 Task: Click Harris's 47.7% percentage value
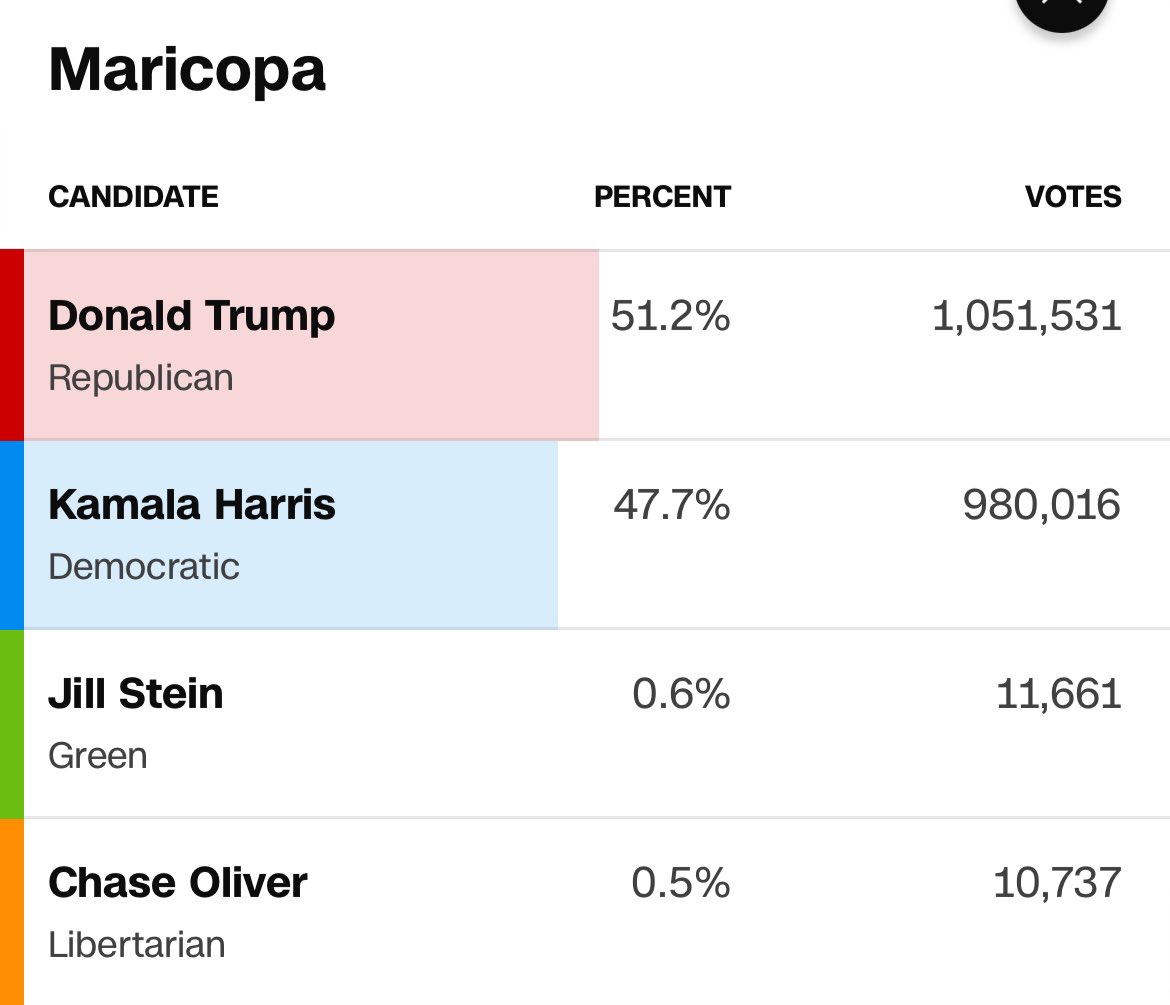pos(671,505)
